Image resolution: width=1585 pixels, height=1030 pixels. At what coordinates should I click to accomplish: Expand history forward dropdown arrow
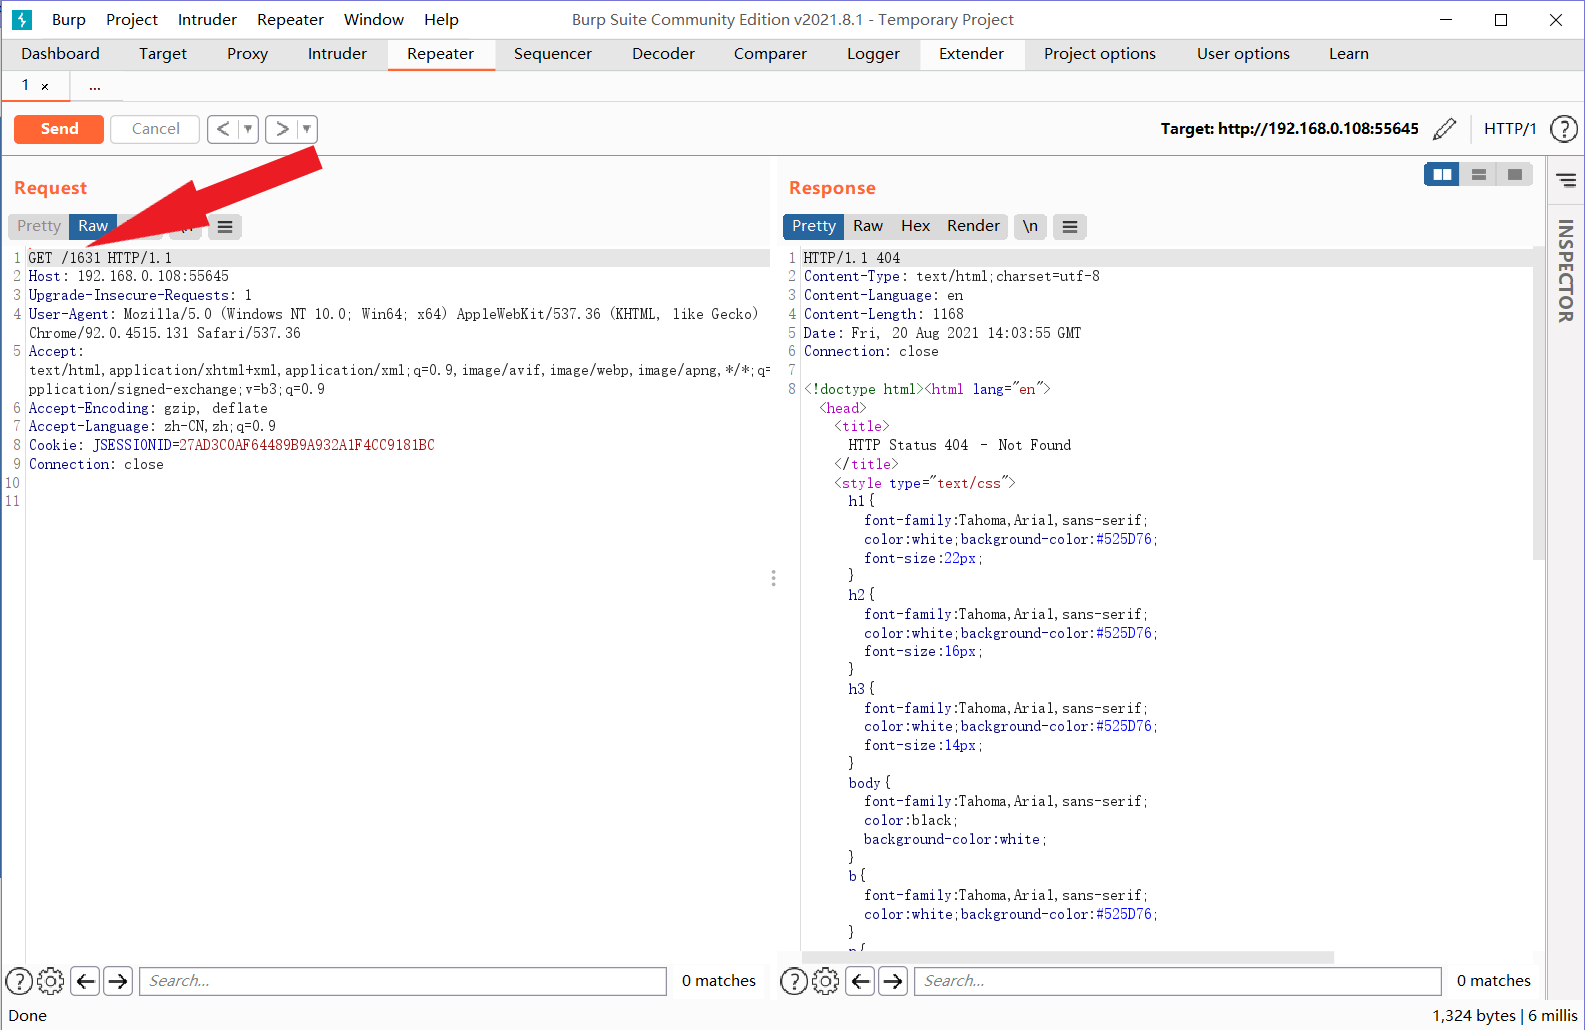tap(306, 129)
